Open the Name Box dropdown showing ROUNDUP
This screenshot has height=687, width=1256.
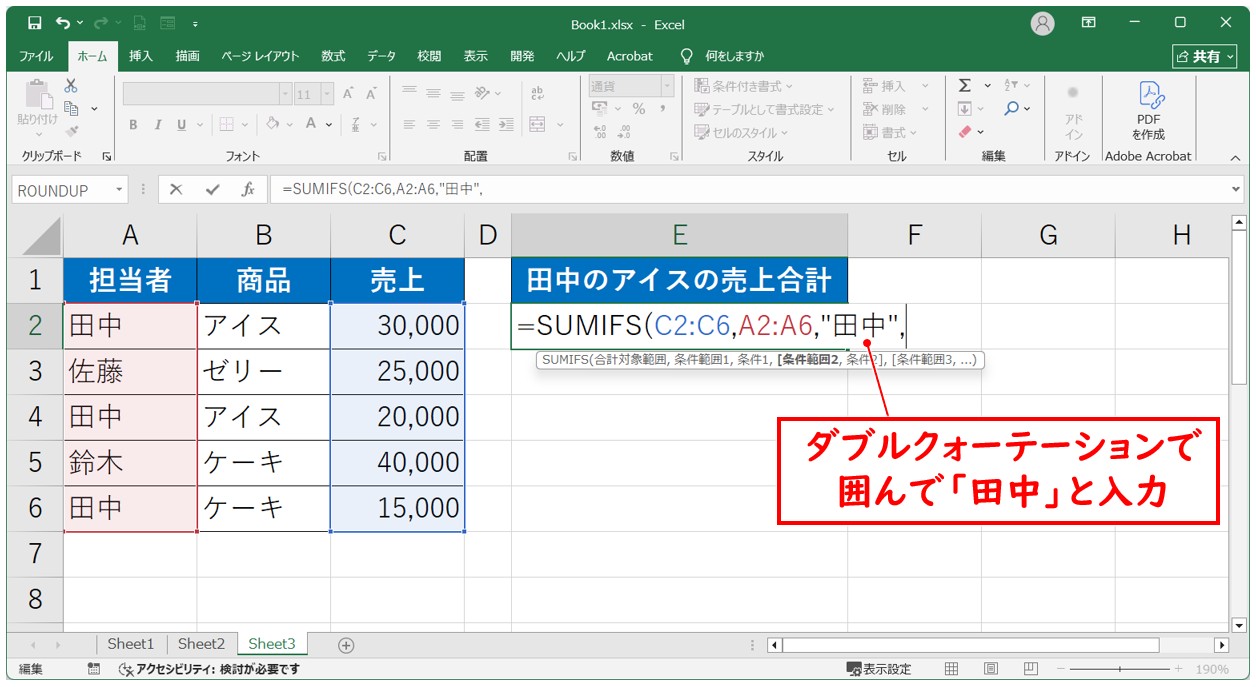click(x=120, y=190)
